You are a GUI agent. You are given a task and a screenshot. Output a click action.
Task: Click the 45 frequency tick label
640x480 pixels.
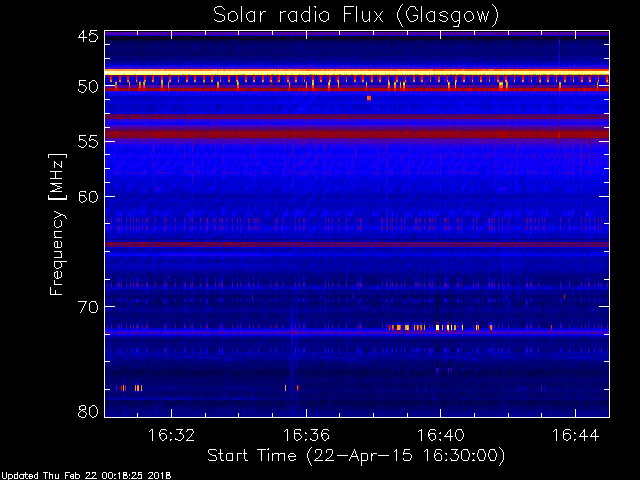point(88,36)
